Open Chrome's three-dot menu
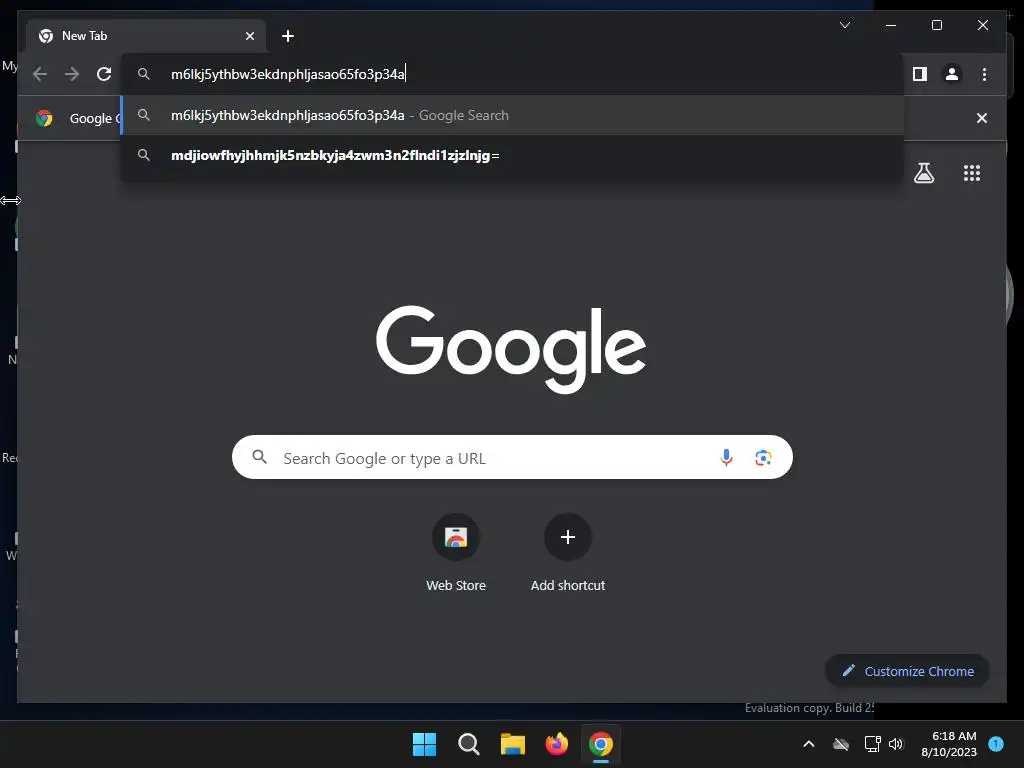 point(984,74)
